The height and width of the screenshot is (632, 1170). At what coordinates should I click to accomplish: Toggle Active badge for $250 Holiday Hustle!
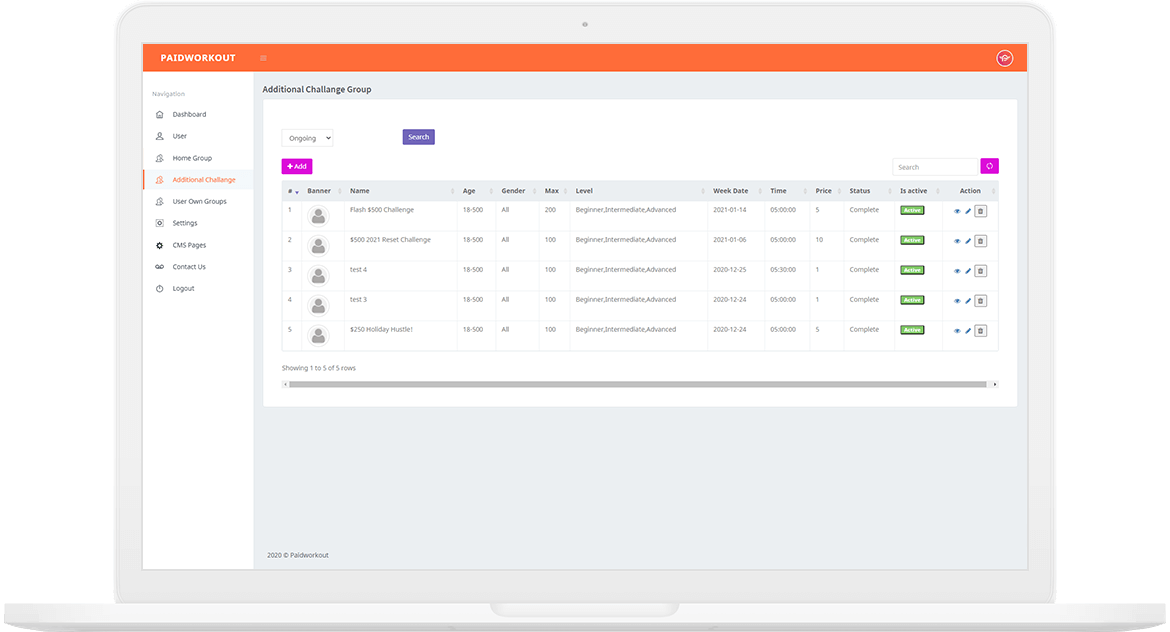click(x=912, y=330)
